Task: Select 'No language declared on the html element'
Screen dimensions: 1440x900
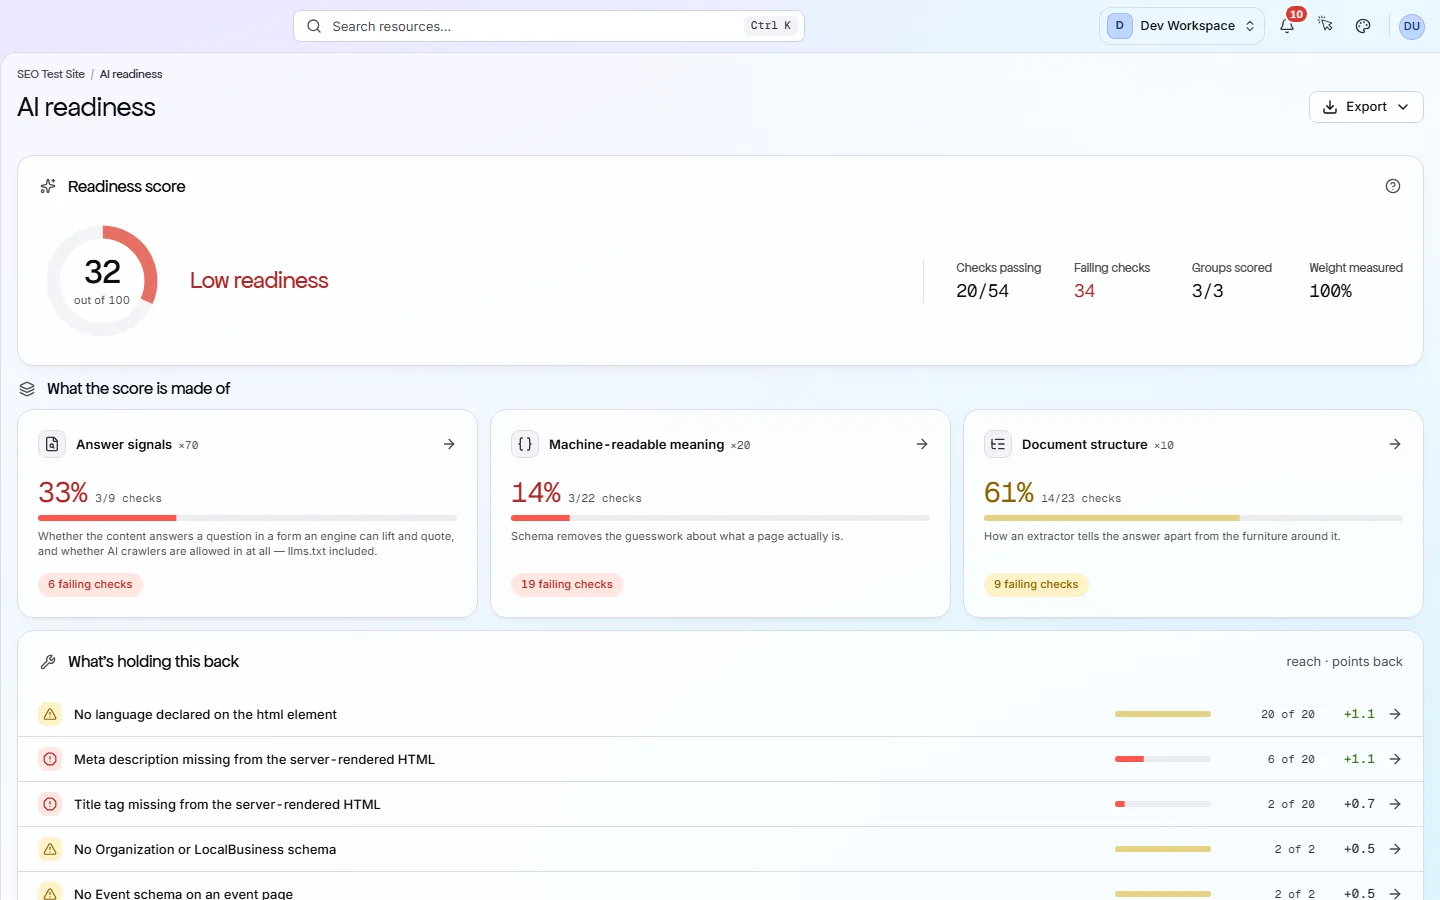Action: pos(205,714)
